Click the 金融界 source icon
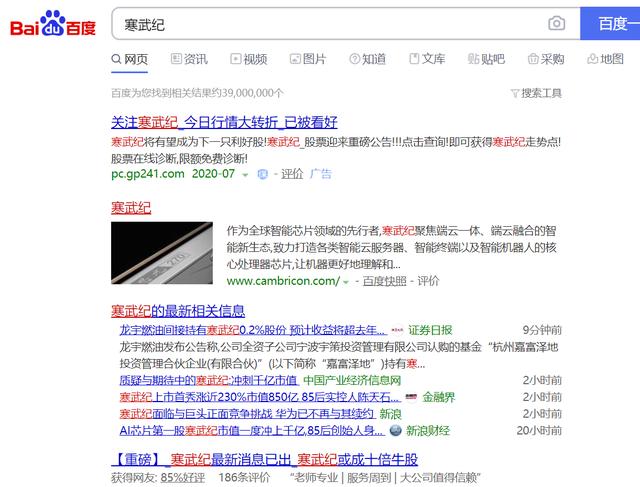The image size is (640, 487). pos(412,397)
